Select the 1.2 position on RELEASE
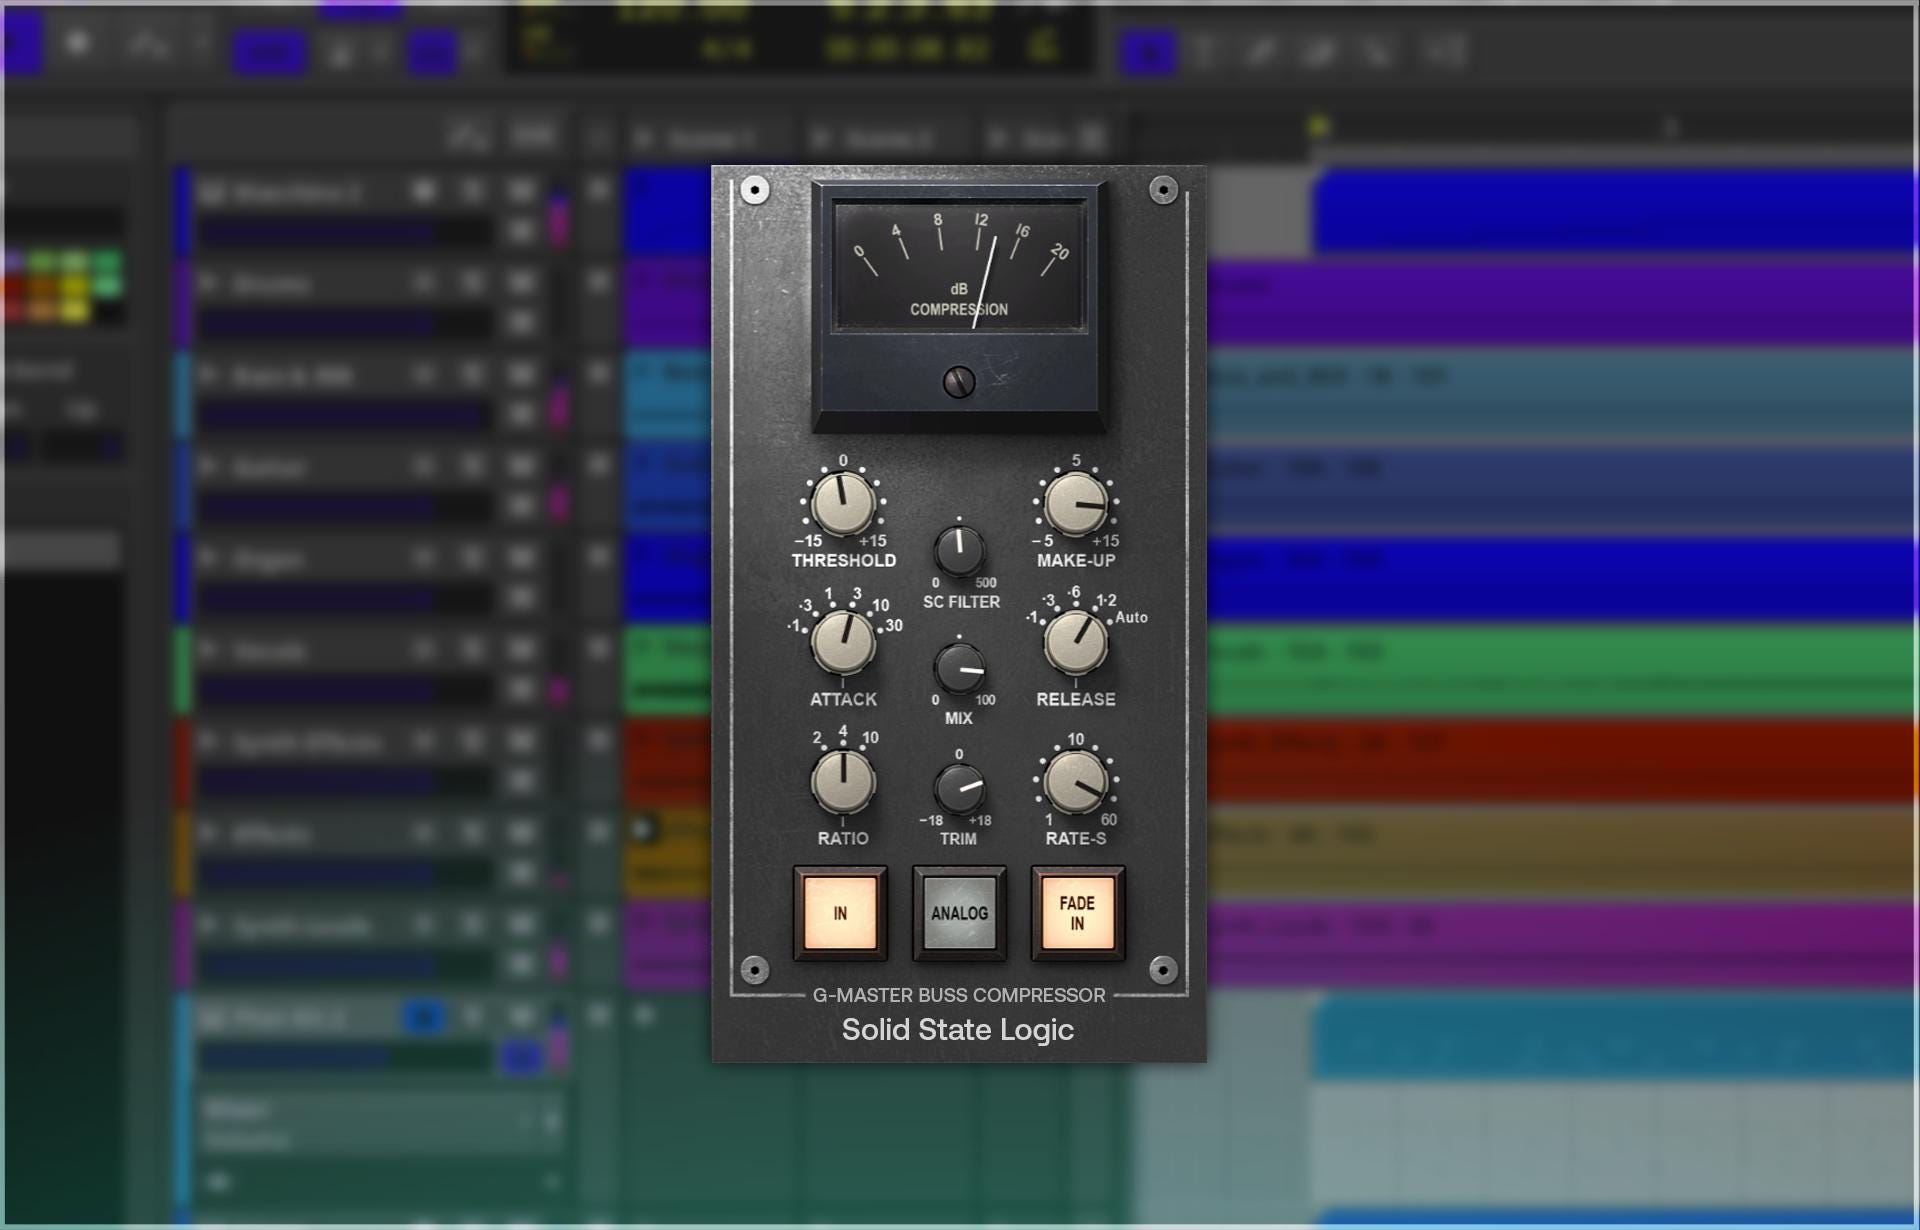This screenshot has height=1230, width=1920. (x=1106, y=600)
